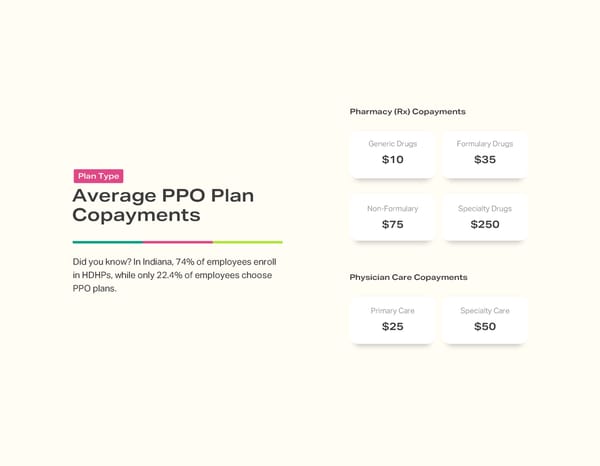Select the $250 copayment amount
The width and height of the screenshot is (600, 466).
point(485,225)
